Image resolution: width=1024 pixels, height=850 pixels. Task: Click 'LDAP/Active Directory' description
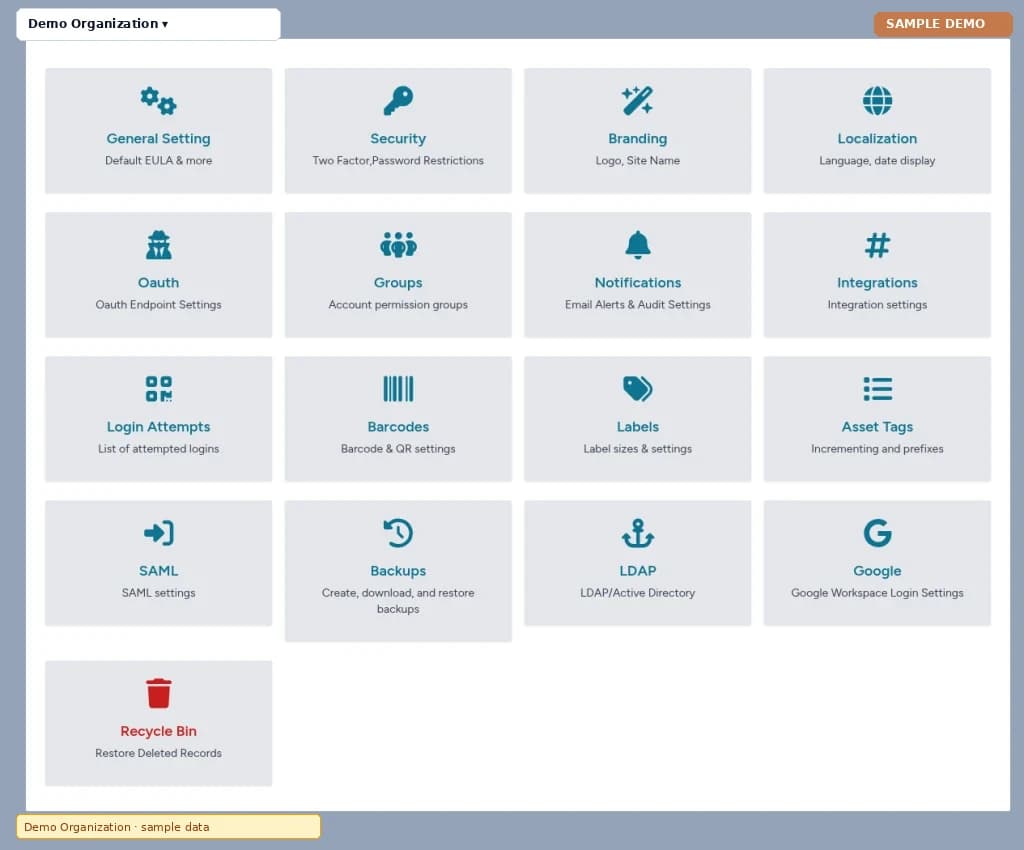click(x=637, y=593)
